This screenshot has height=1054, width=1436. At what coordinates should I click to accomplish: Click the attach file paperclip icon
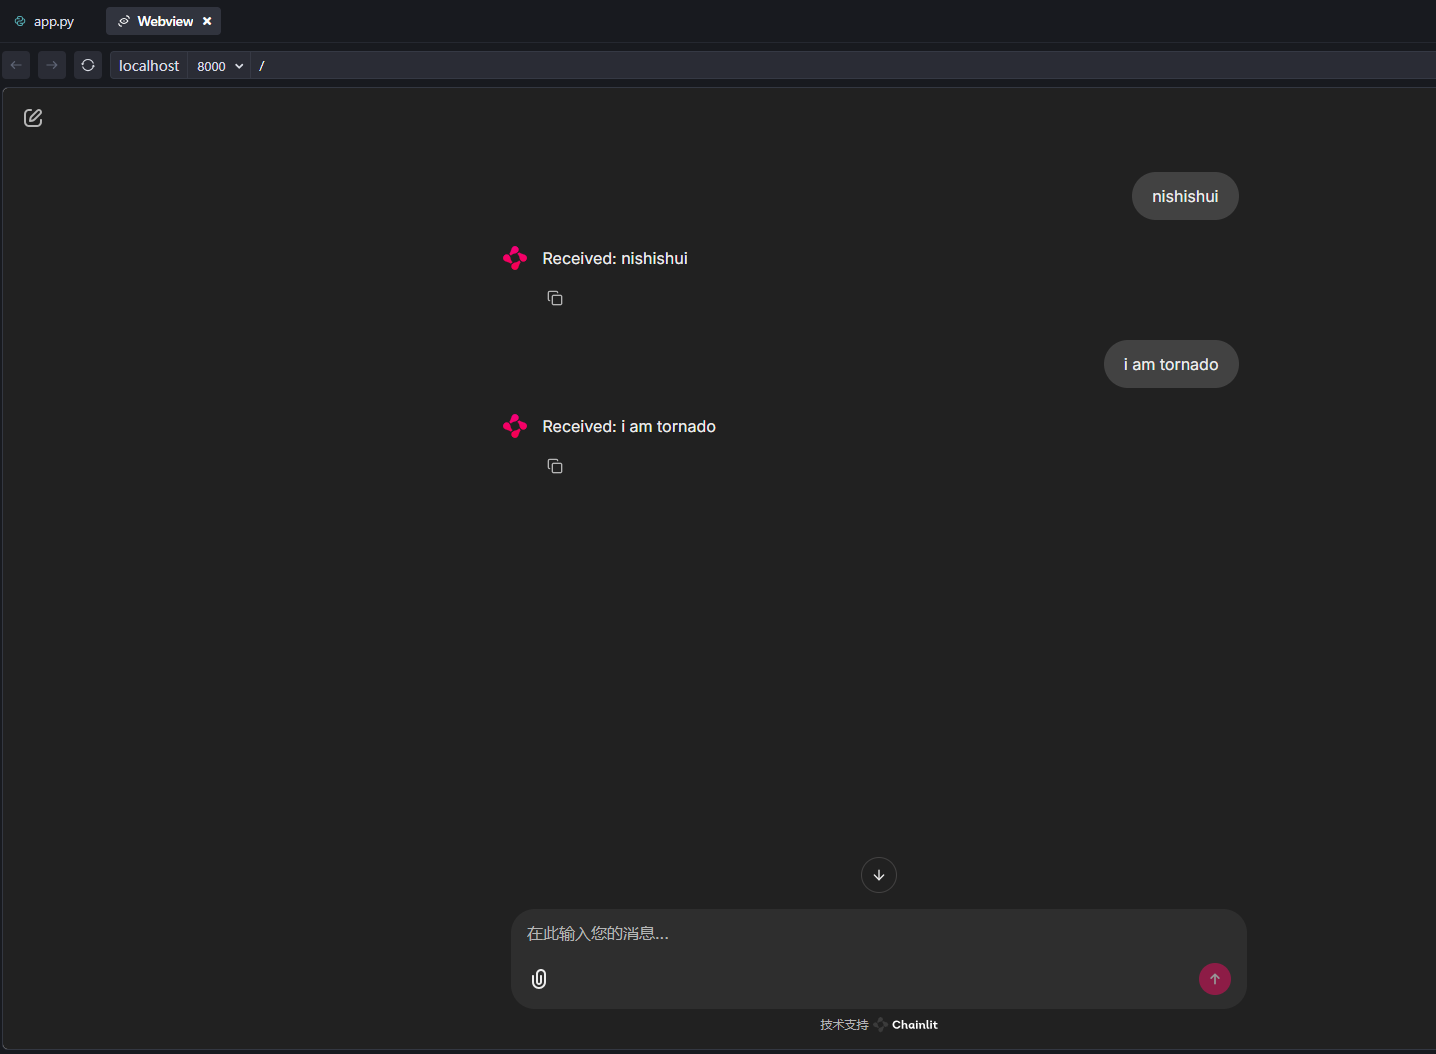click(539, 979)
